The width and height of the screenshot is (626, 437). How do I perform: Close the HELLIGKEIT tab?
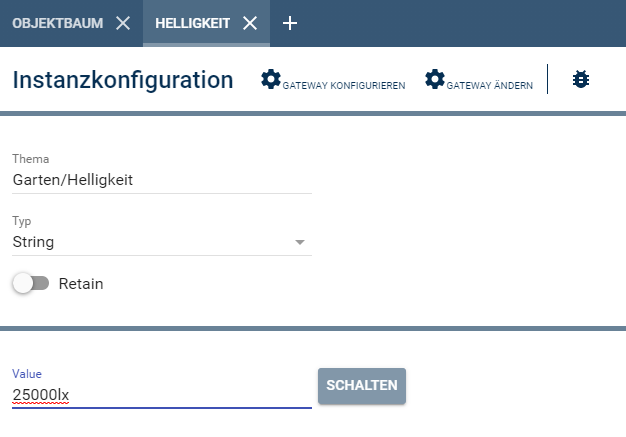(250, 23)
